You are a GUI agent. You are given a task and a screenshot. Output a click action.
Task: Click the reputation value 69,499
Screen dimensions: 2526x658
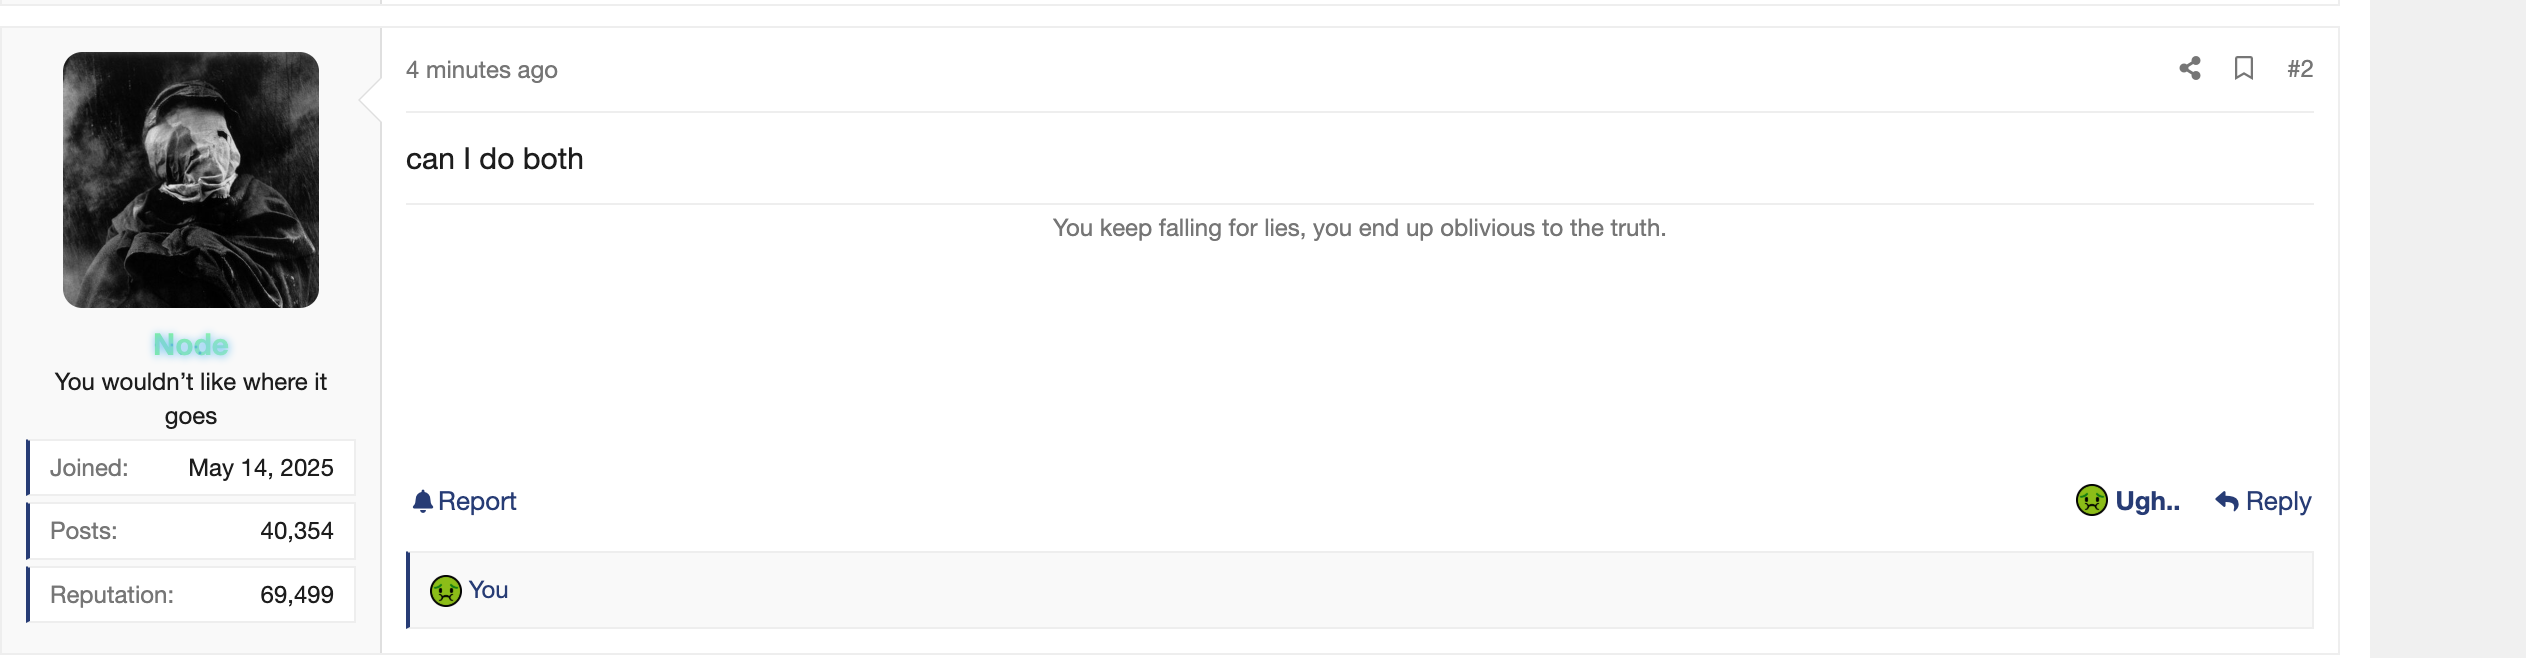pos(296,595)
